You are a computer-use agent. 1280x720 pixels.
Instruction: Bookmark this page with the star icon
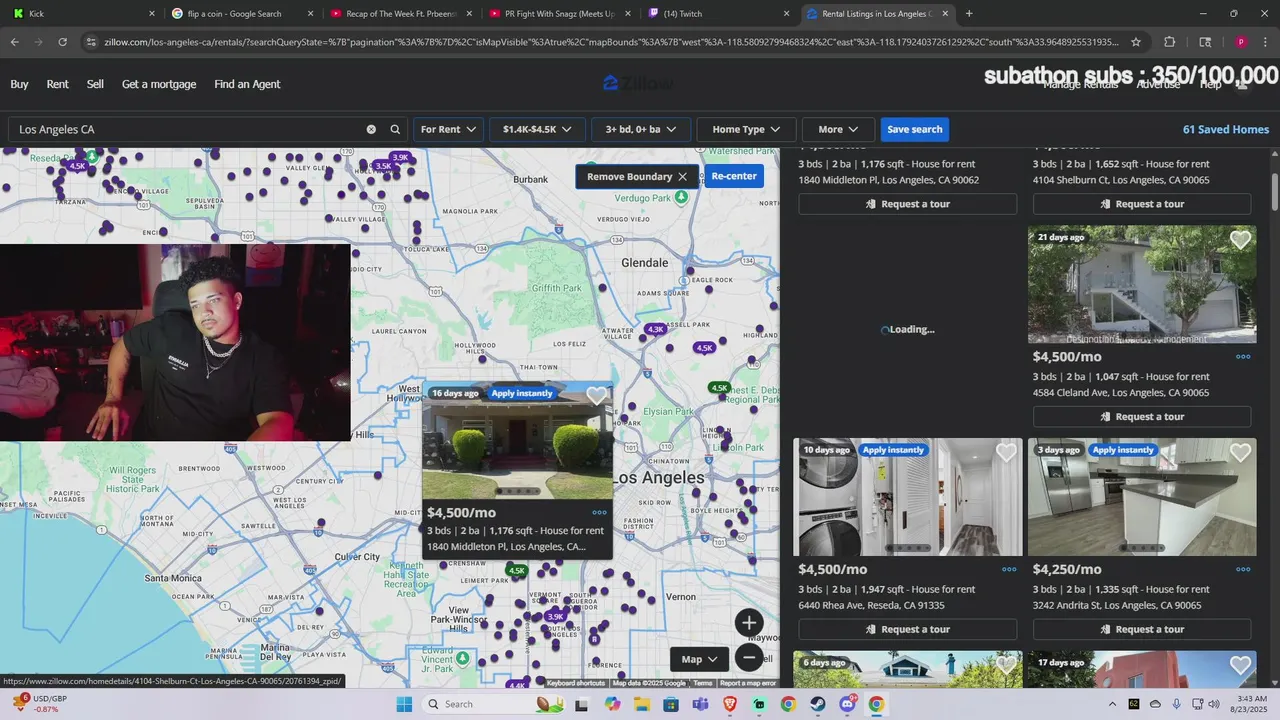pos(1136,42)
